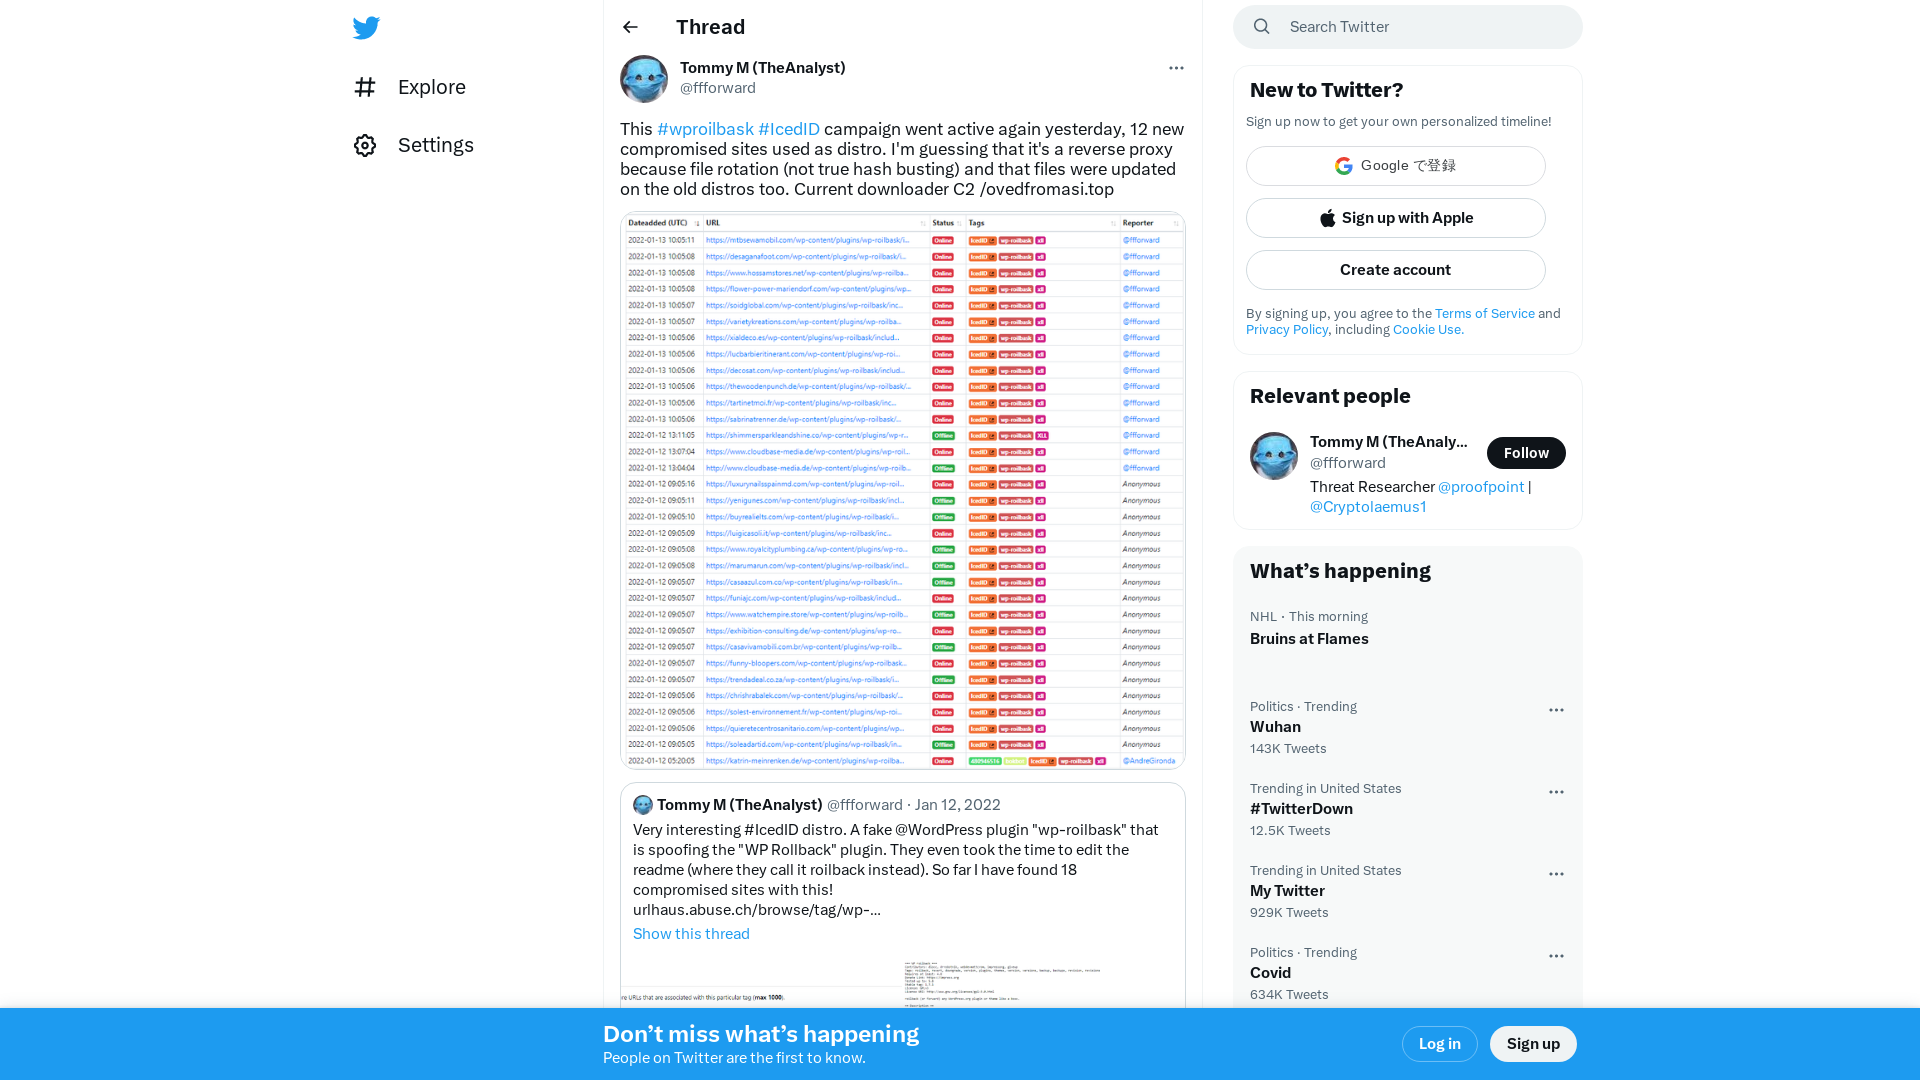The image size is (1920, 1080).
Task: Open the My Twitter trend
Action: click(1287, 891)
